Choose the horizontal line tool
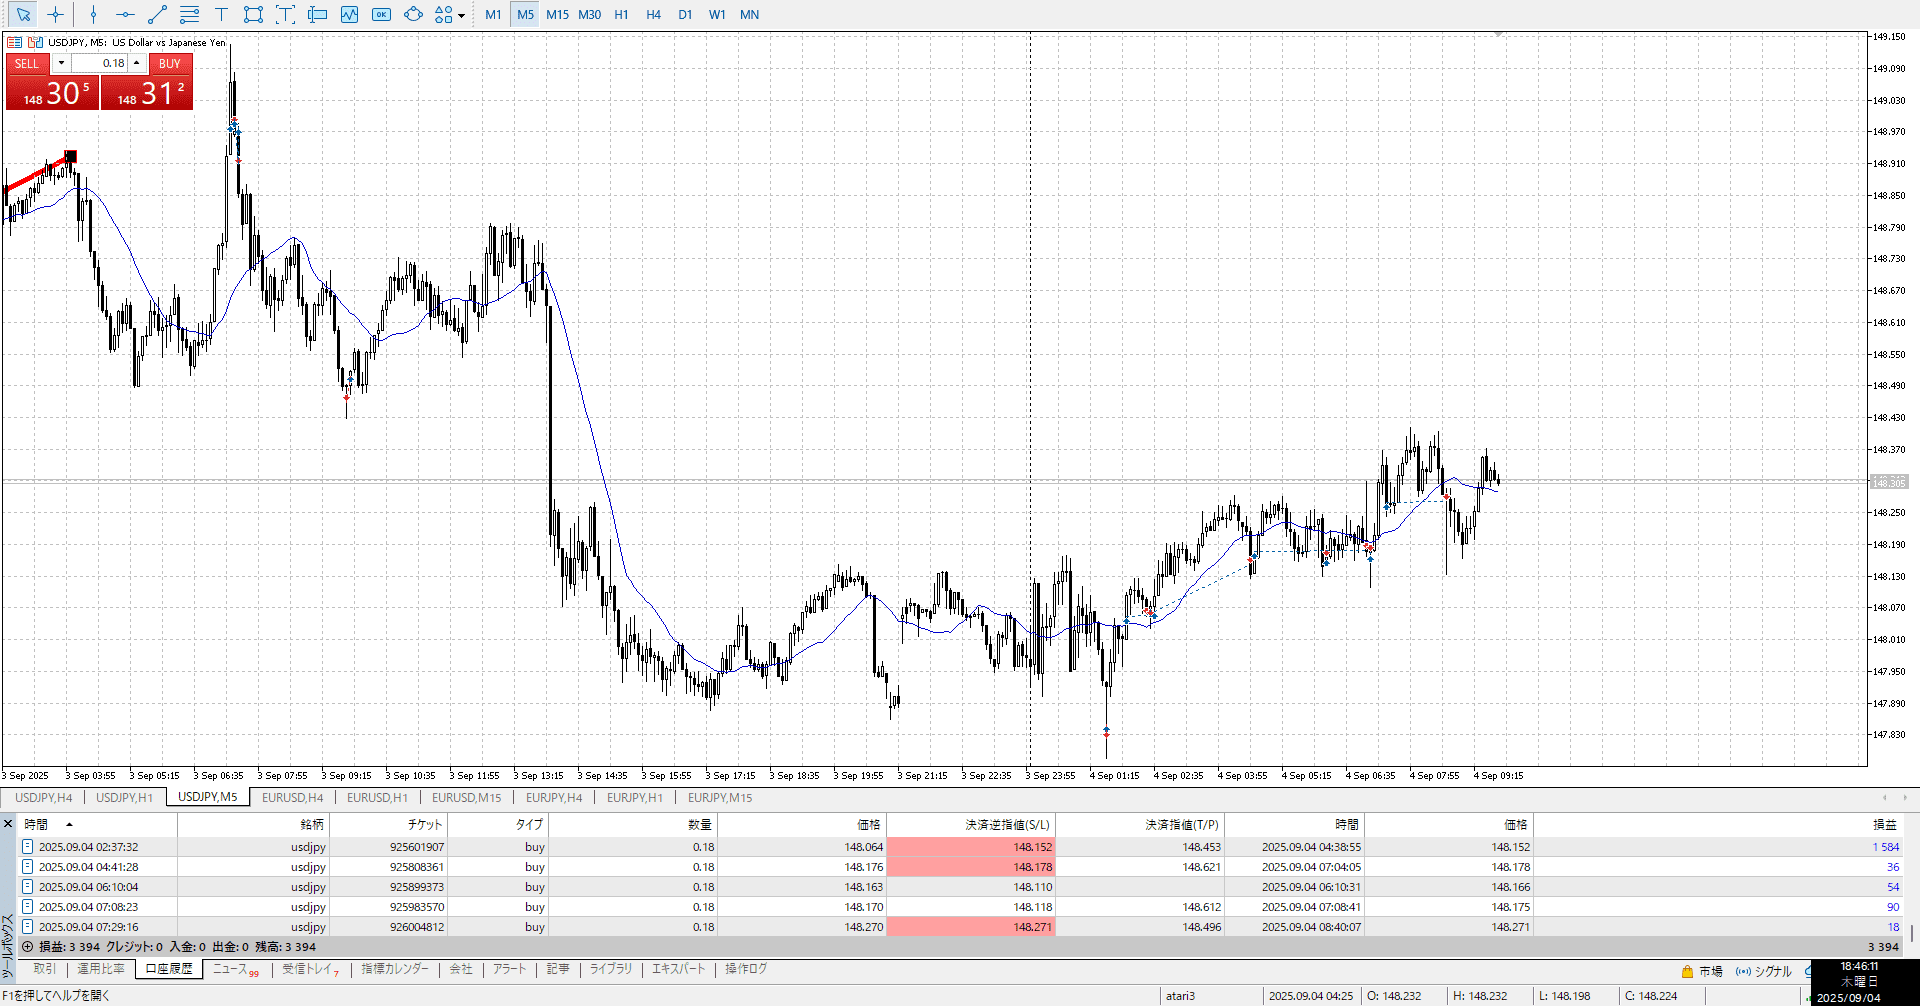 [x=125, y=14]
